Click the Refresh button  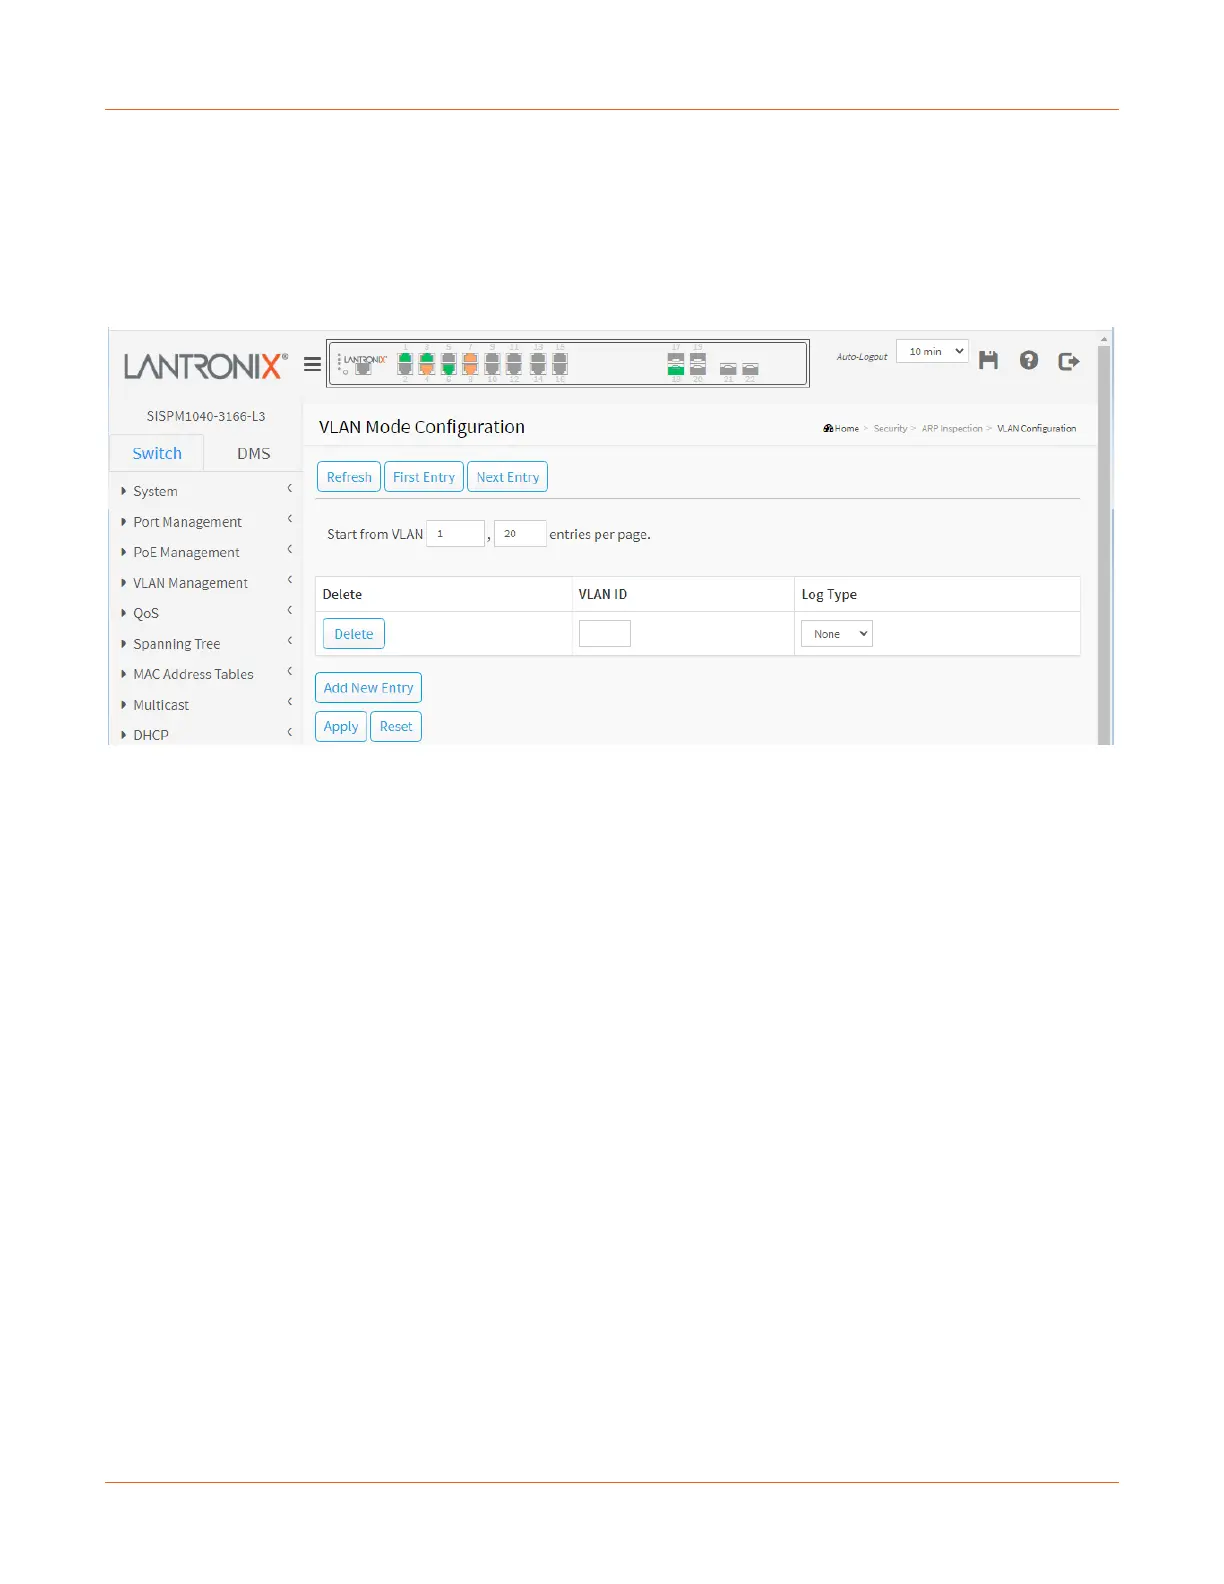(349, 477)
